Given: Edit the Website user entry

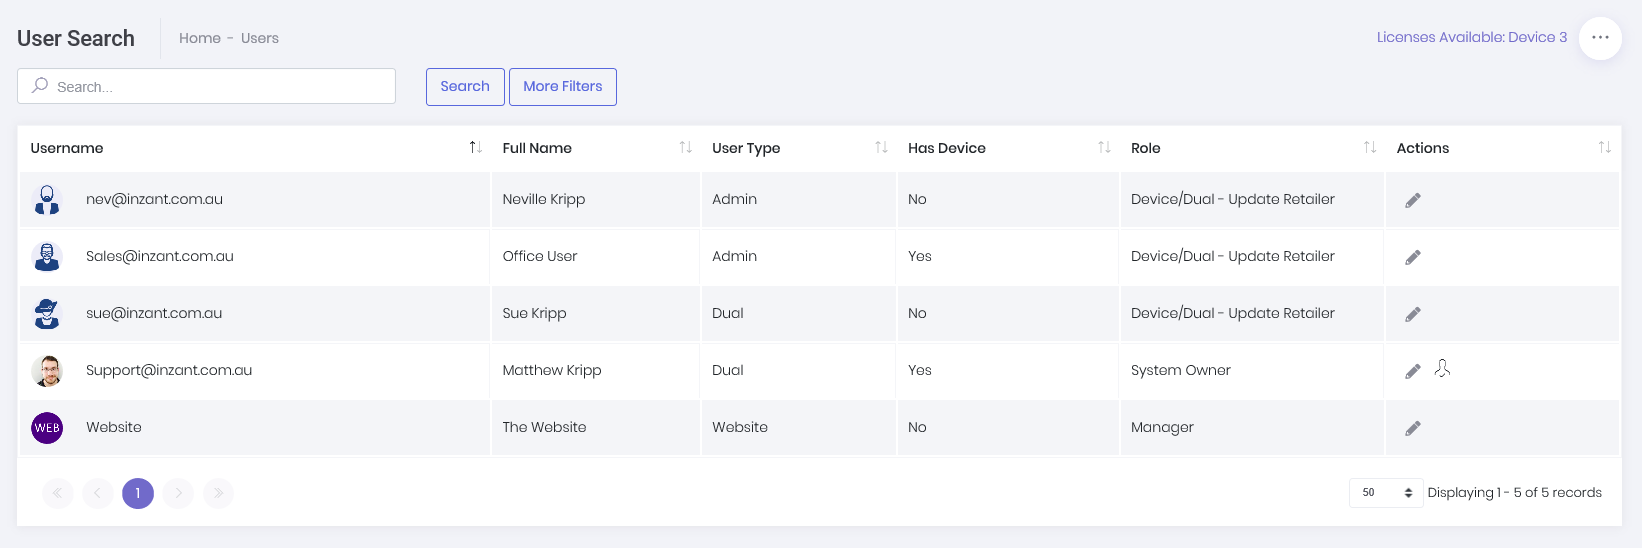Looking at the screenshot, I should [1412, 428].
